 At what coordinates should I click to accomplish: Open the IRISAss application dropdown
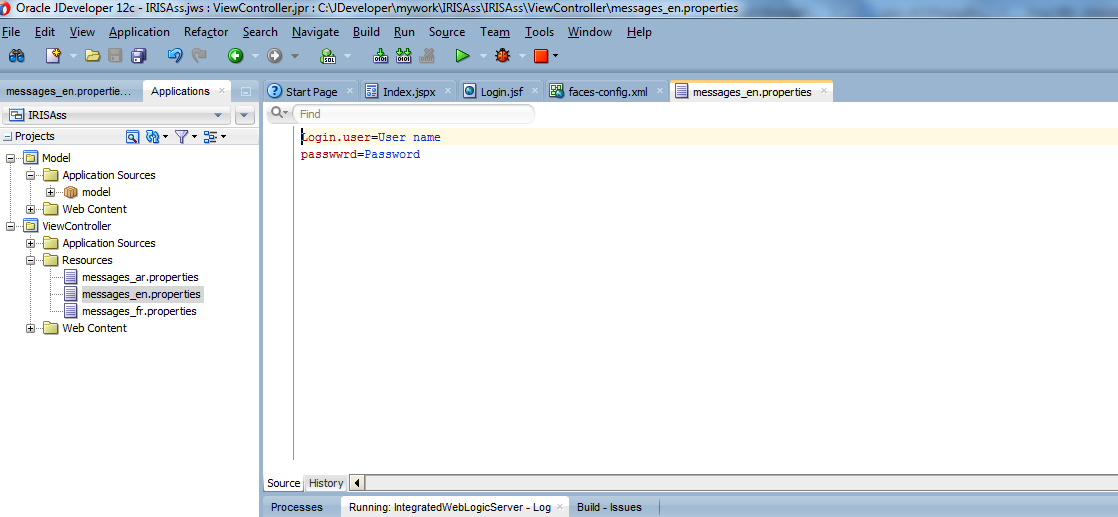click(x=218, y=115)
